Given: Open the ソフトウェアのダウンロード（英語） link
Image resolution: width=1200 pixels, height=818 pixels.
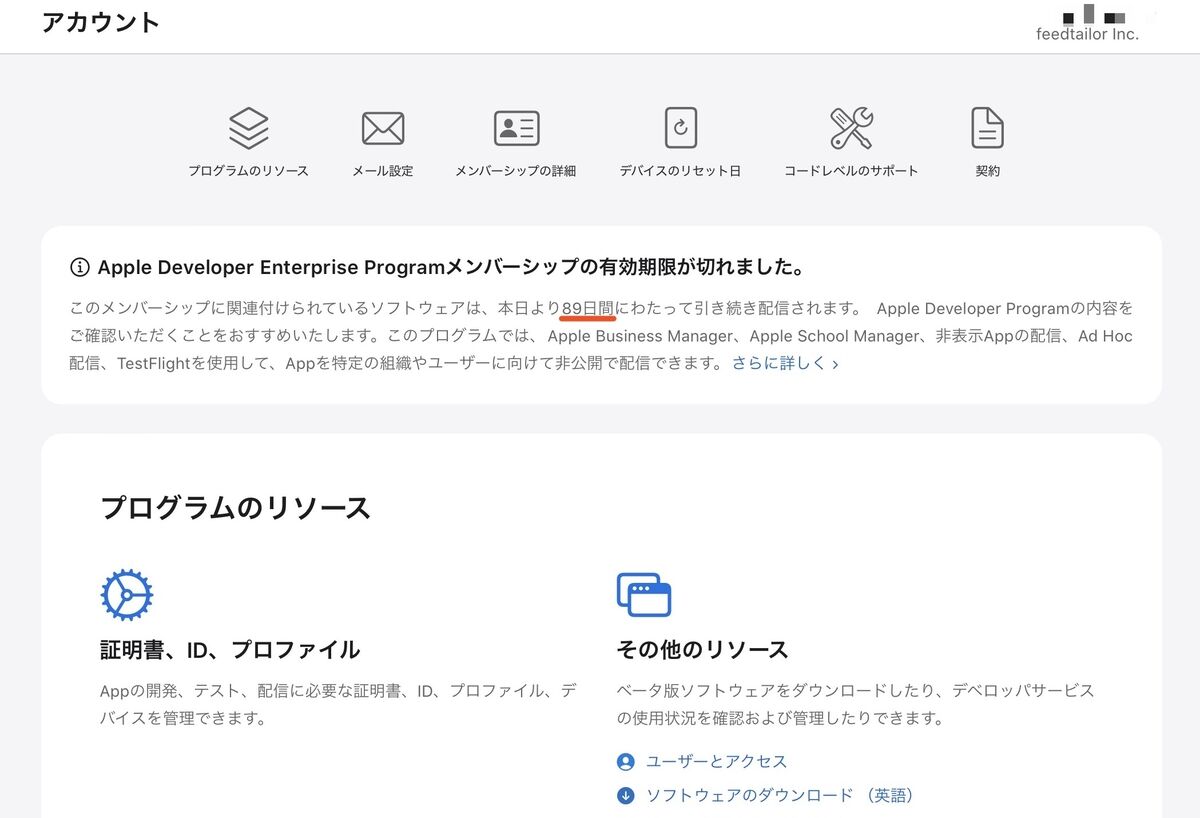Looking at the screenshot, I should (780, 796).
